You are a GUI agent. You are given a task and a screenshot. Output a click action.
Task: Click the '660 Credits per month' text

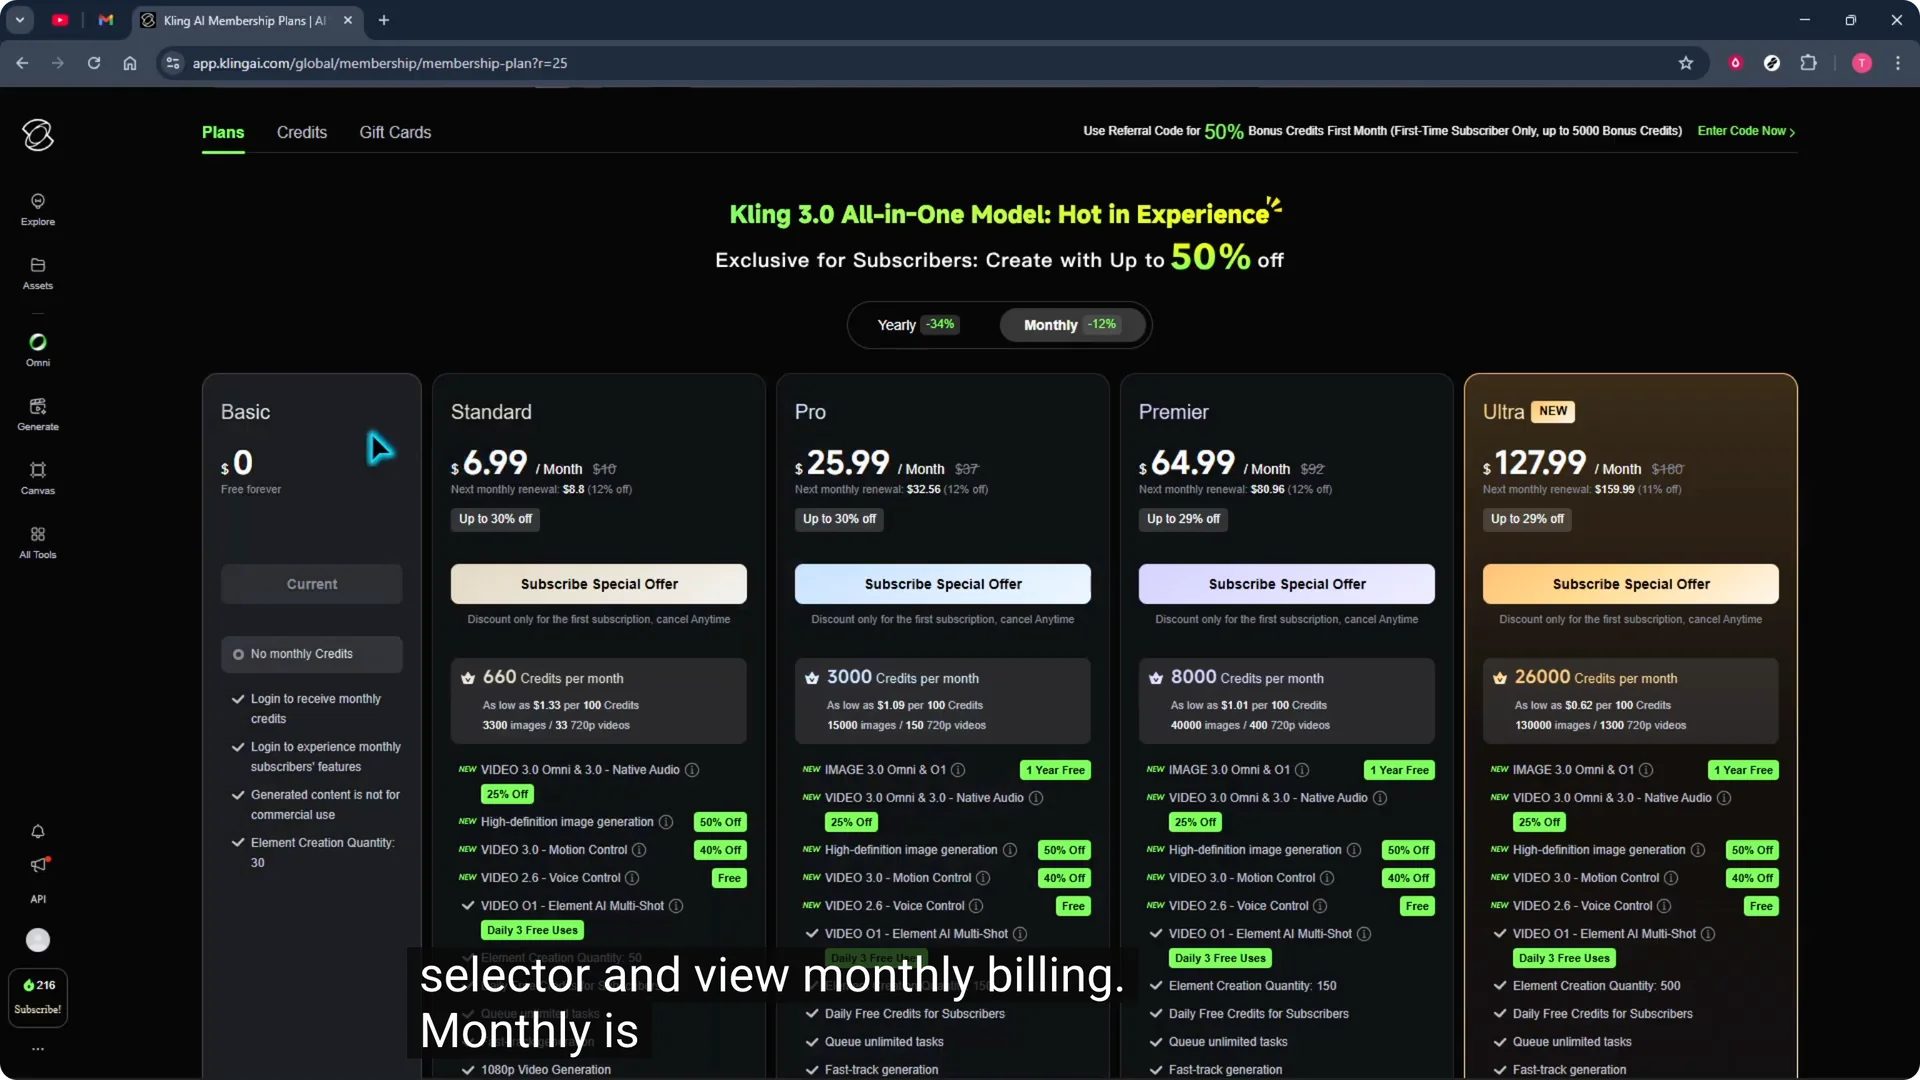coord(553,677)
